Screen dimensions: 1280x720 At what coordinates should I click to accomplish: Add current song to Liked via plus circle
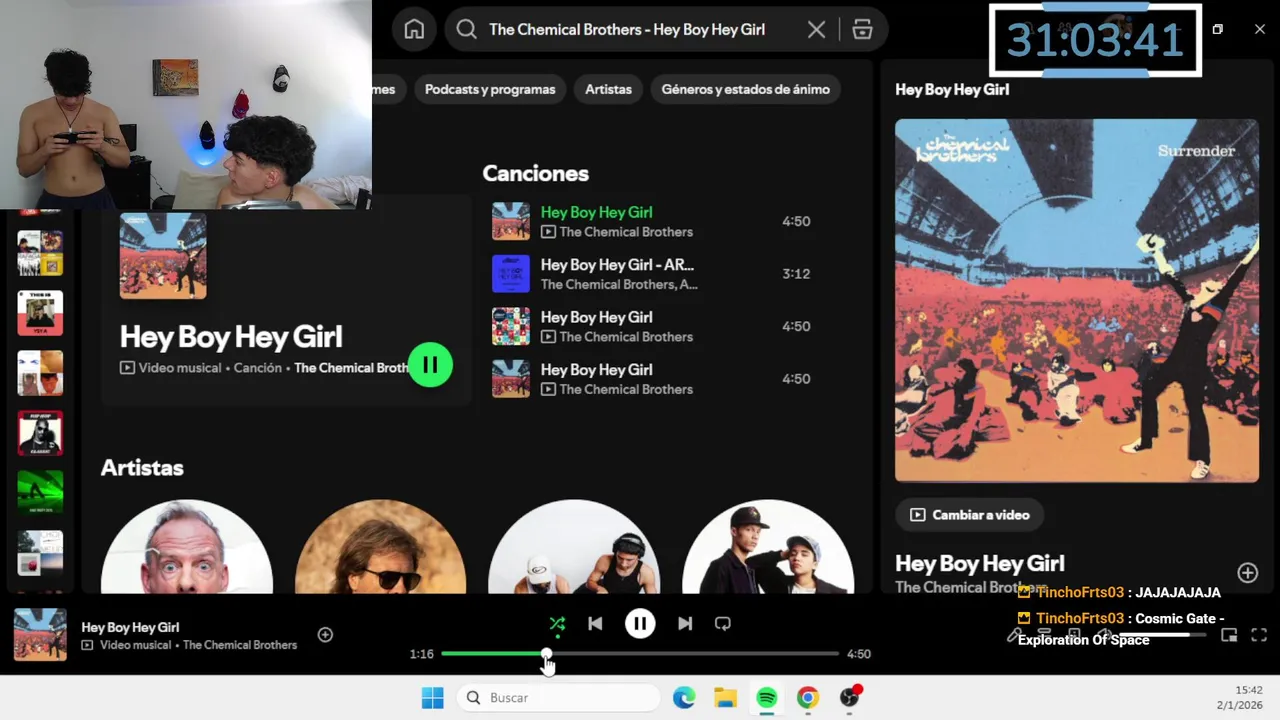pyautogui.click(x=325, y=635)
